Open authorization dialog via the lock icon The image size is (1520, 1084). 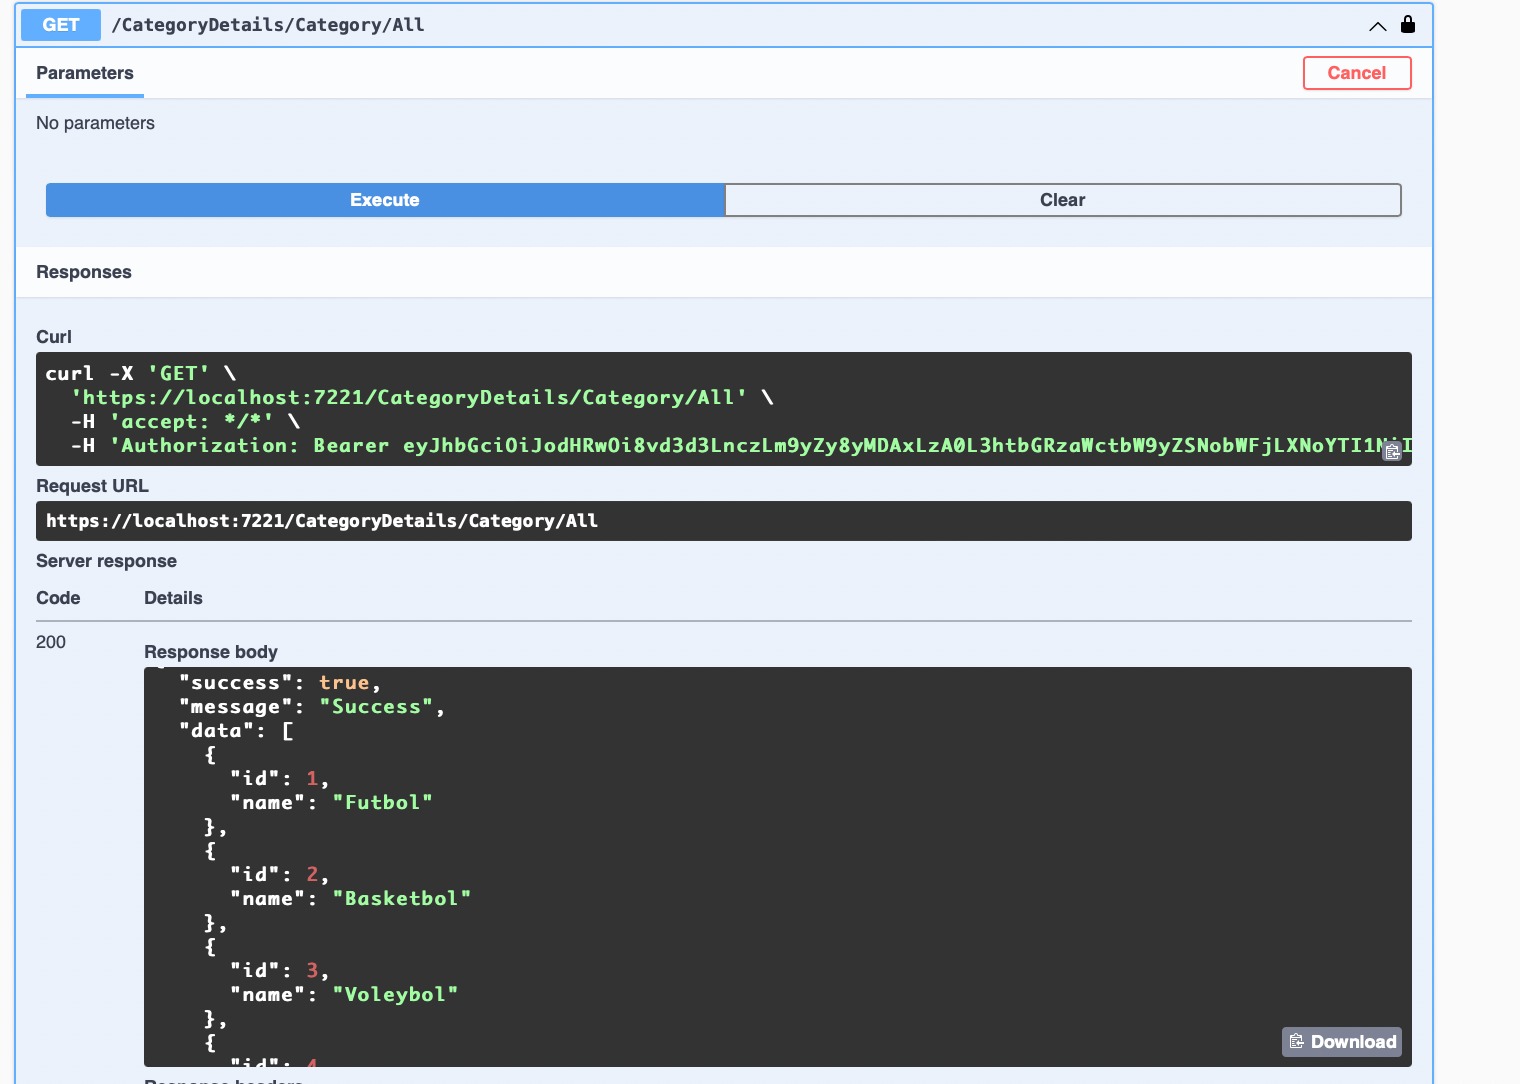pyautogui.click(x=1408, y=24)
